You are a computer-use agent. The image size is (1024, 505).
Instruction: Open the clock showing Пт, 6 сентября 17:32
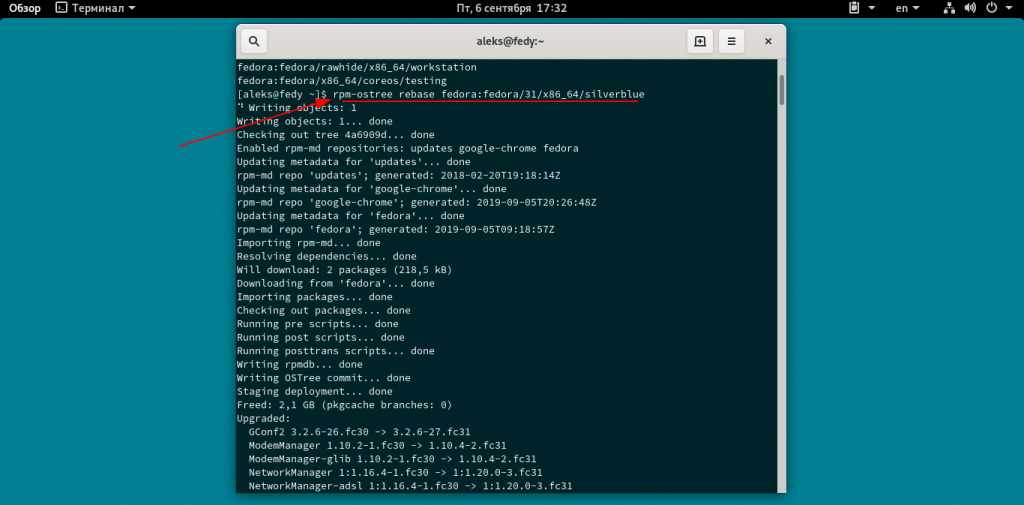pos(511,8)
